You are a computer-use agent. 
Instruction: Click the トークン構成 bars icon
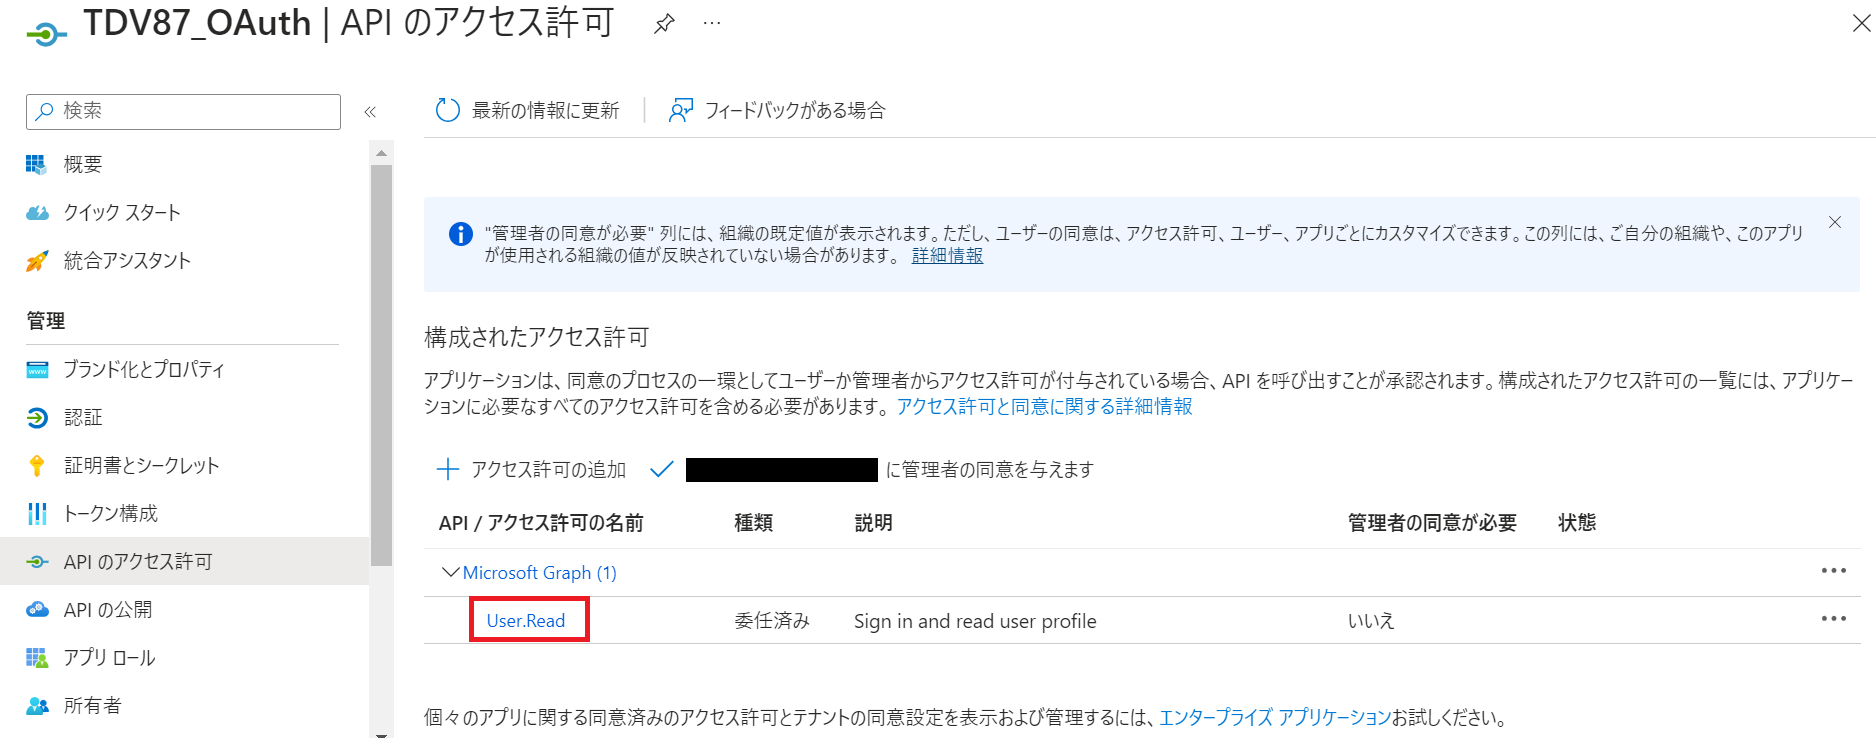click(37, 513)
